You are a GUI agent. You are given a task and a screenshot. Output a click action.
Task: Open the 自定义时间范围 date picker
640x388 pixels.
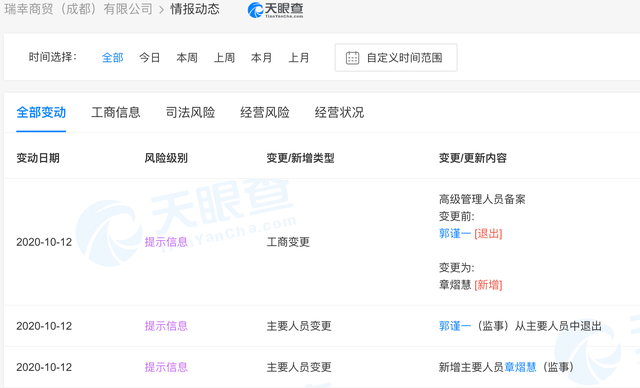click(396, 58)
